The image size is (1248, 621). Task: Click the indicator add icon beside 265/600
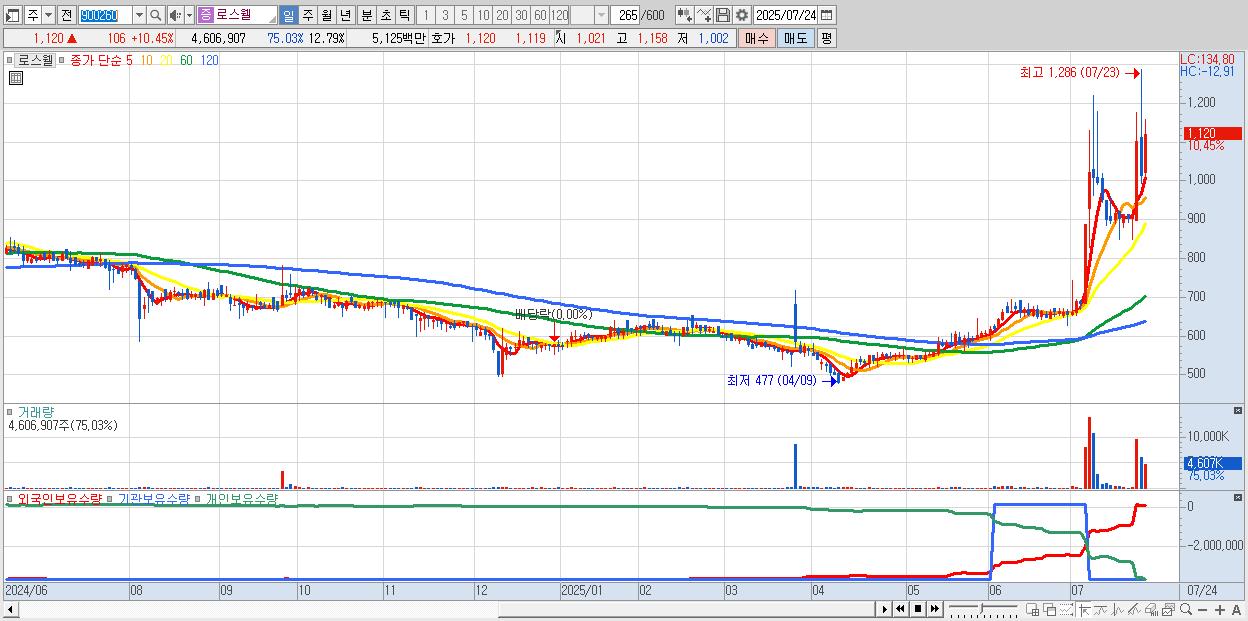click(x=684, y=15)
